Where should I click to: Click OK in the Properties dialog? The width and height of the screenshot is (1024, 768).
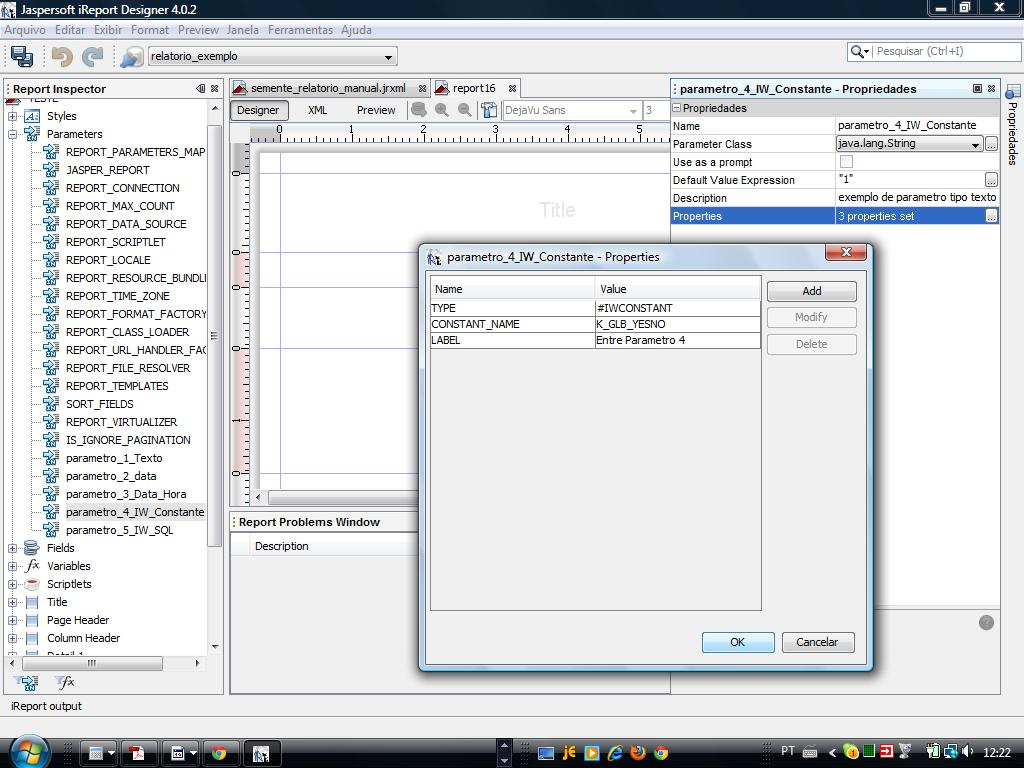pos(738,642)
